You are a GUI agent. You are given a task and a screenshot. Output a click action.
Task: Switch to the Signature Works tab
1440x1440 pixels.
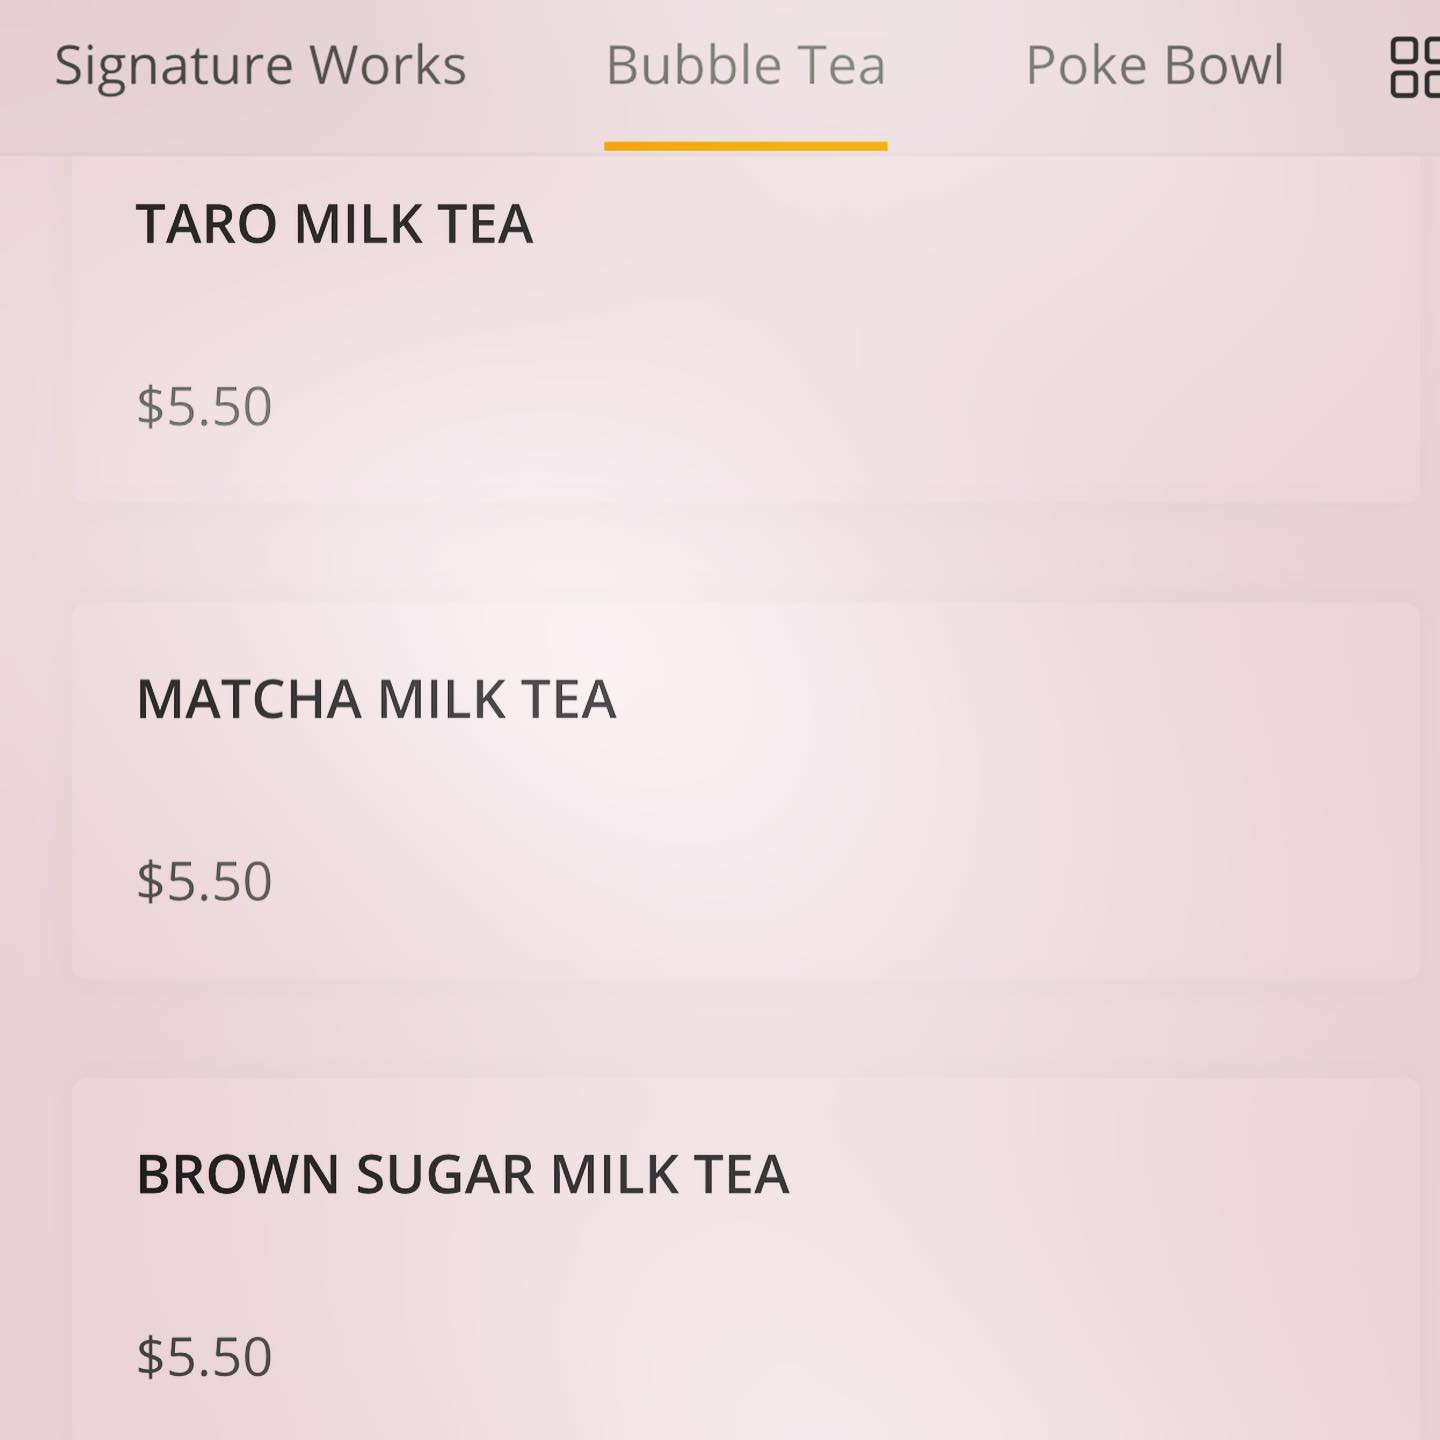tap(260, 66)
